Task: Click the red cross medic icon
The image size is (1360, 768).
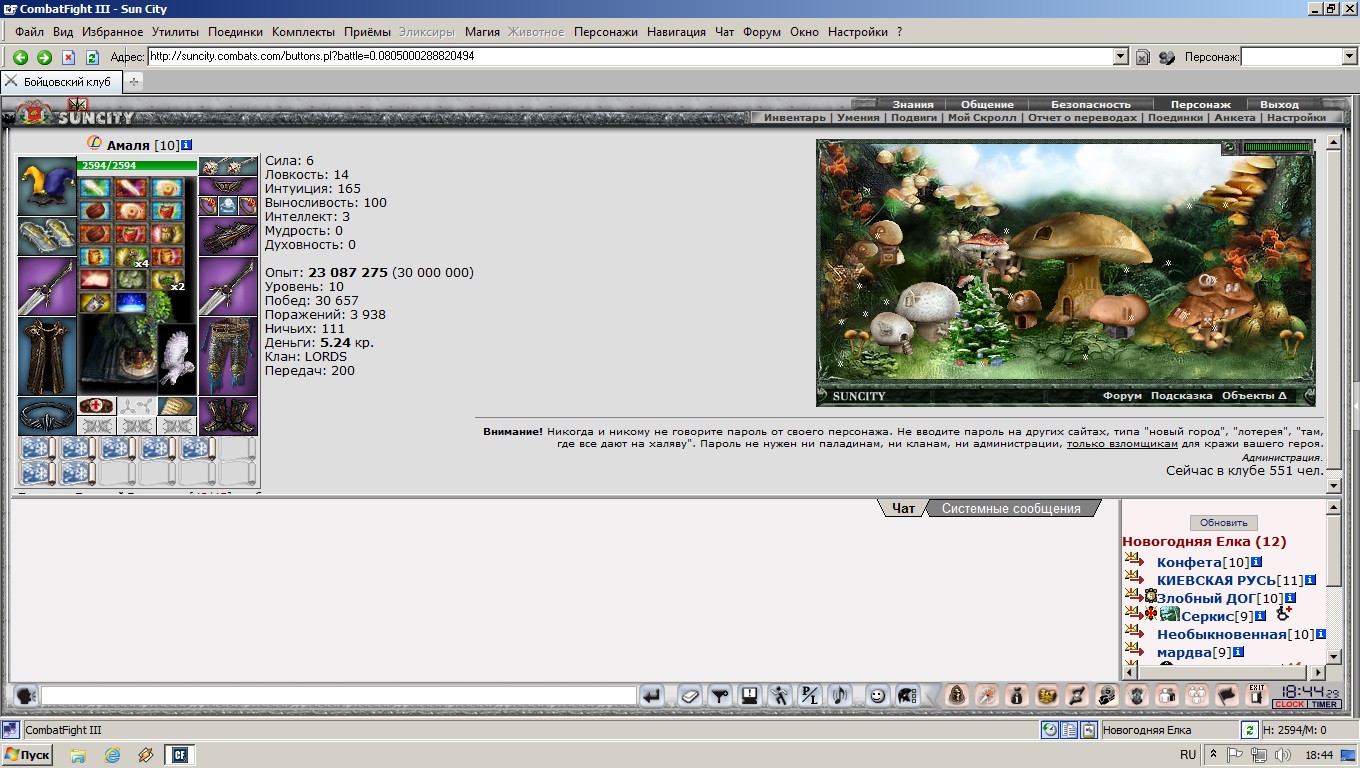Action: [x=97, y=406]
